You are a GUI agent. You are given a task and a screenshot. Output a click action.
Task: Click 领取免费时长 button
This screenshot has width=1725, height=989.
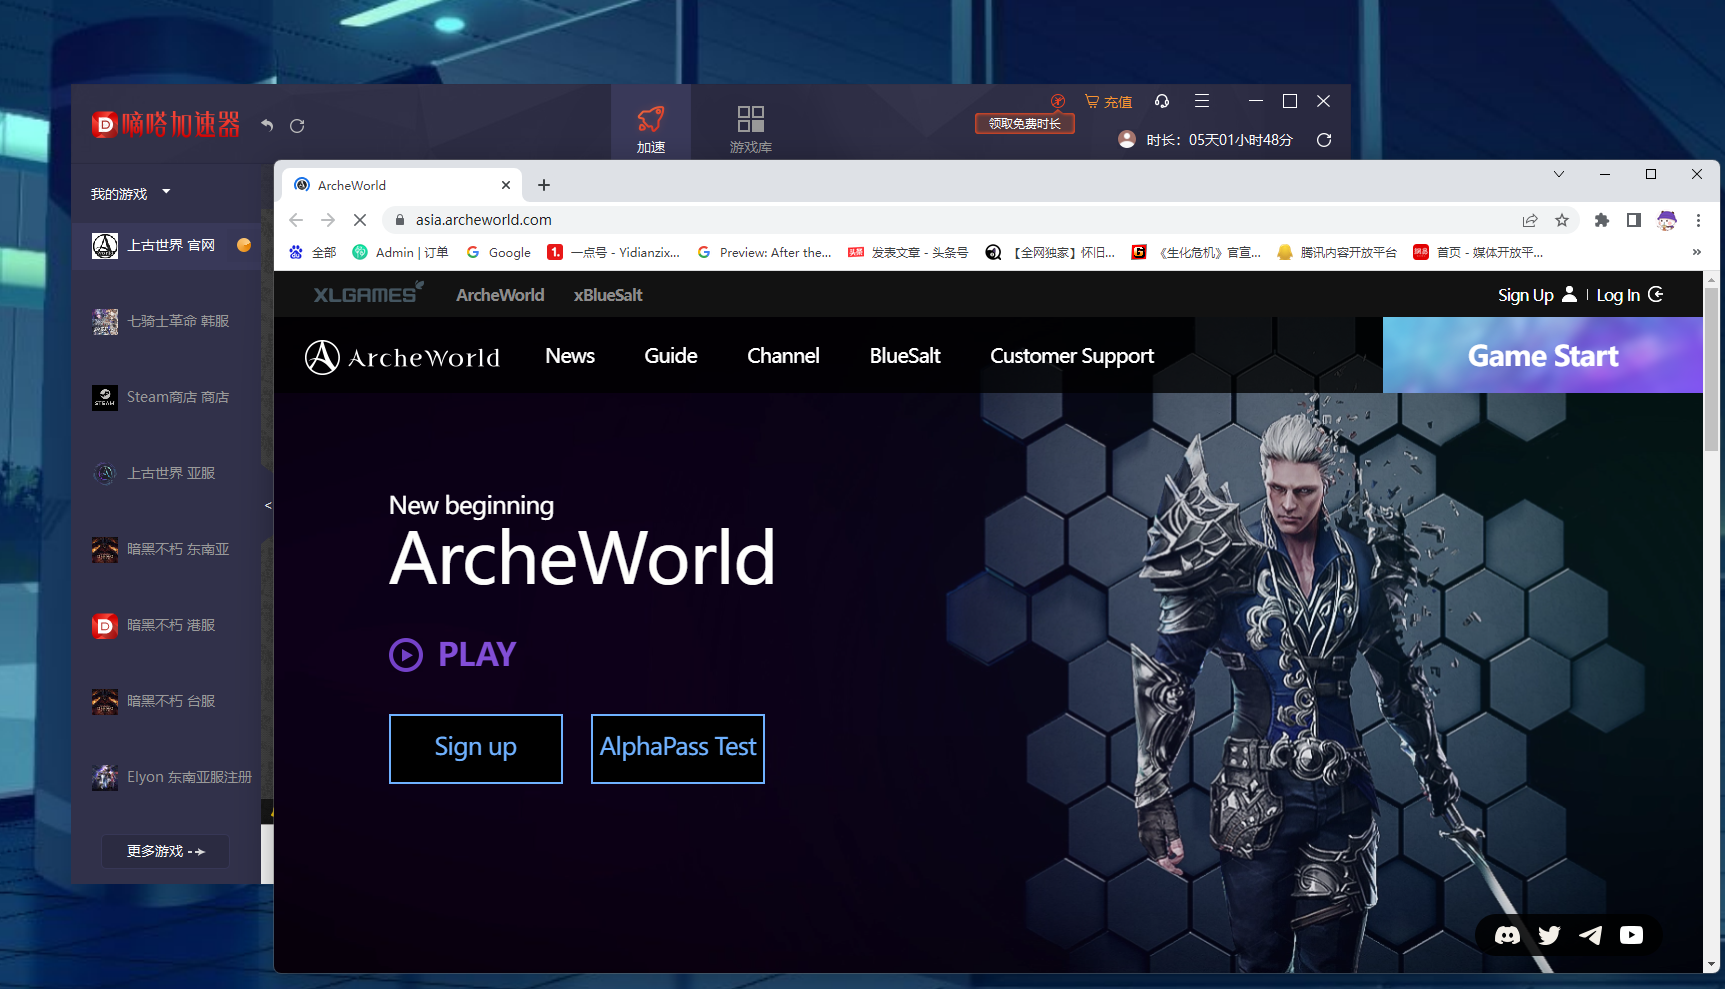(1024, 123)
